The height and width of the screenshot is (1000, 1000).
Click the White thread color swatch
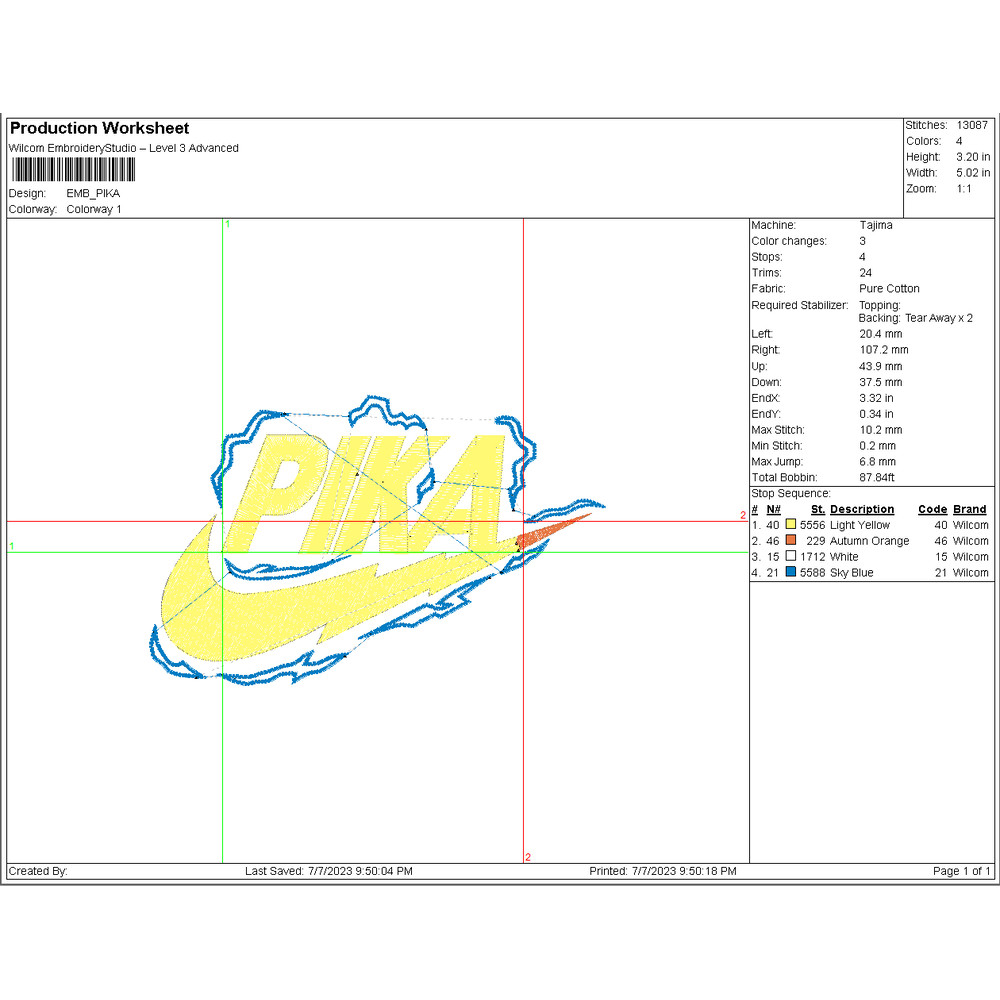pyautogui.click(x=791, y=557)
